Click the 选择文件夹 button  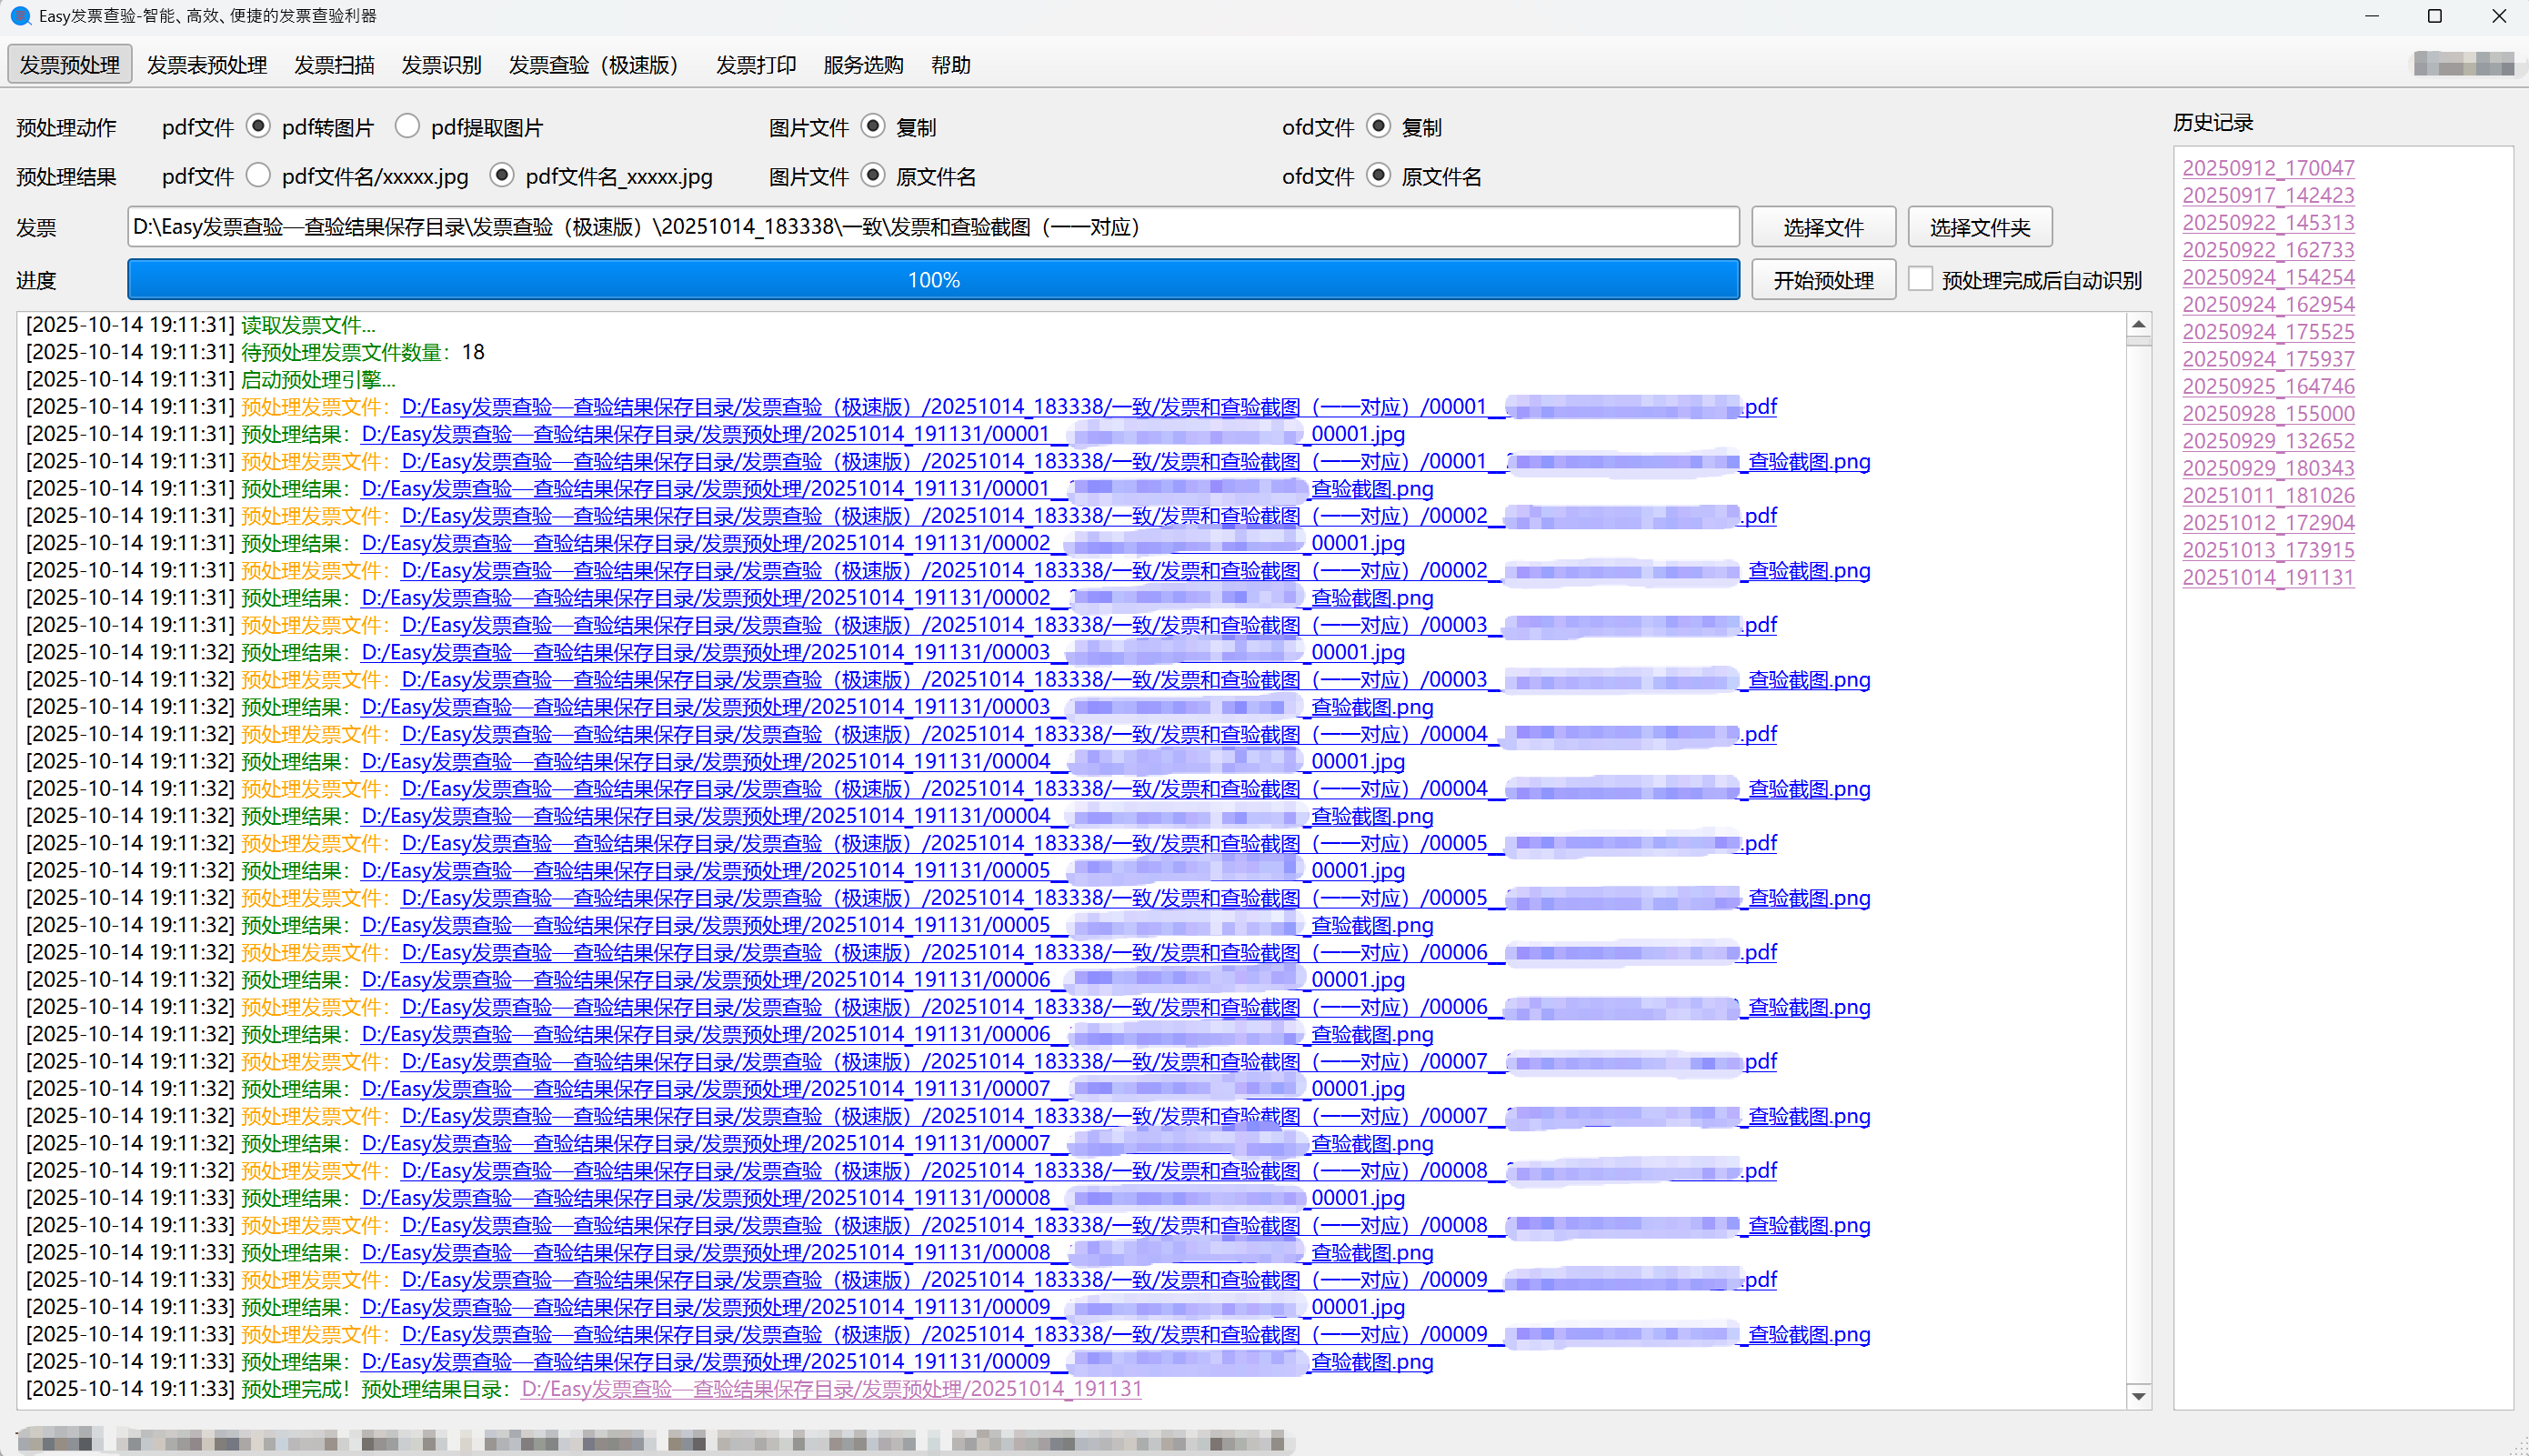click(x=1979, y=227)
